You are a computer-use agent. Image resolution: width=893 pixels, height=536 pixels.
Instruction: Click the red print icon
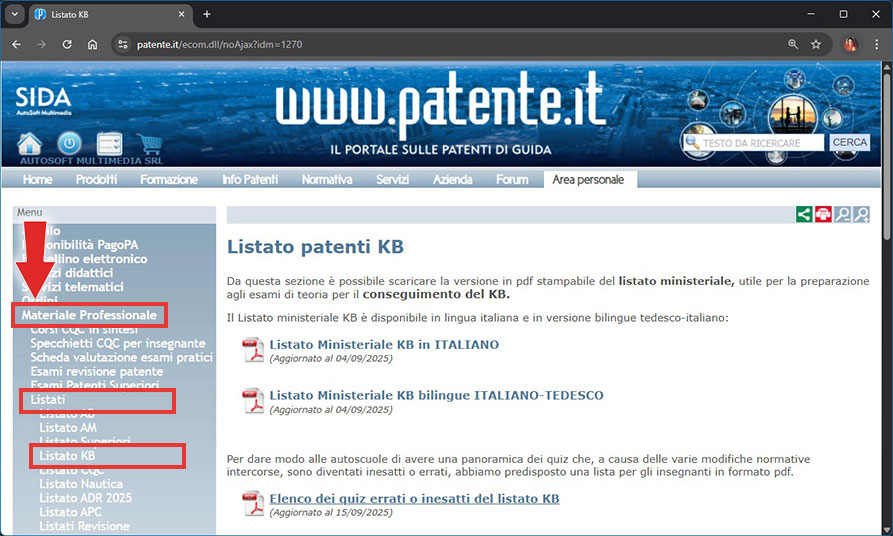[823, 214]
